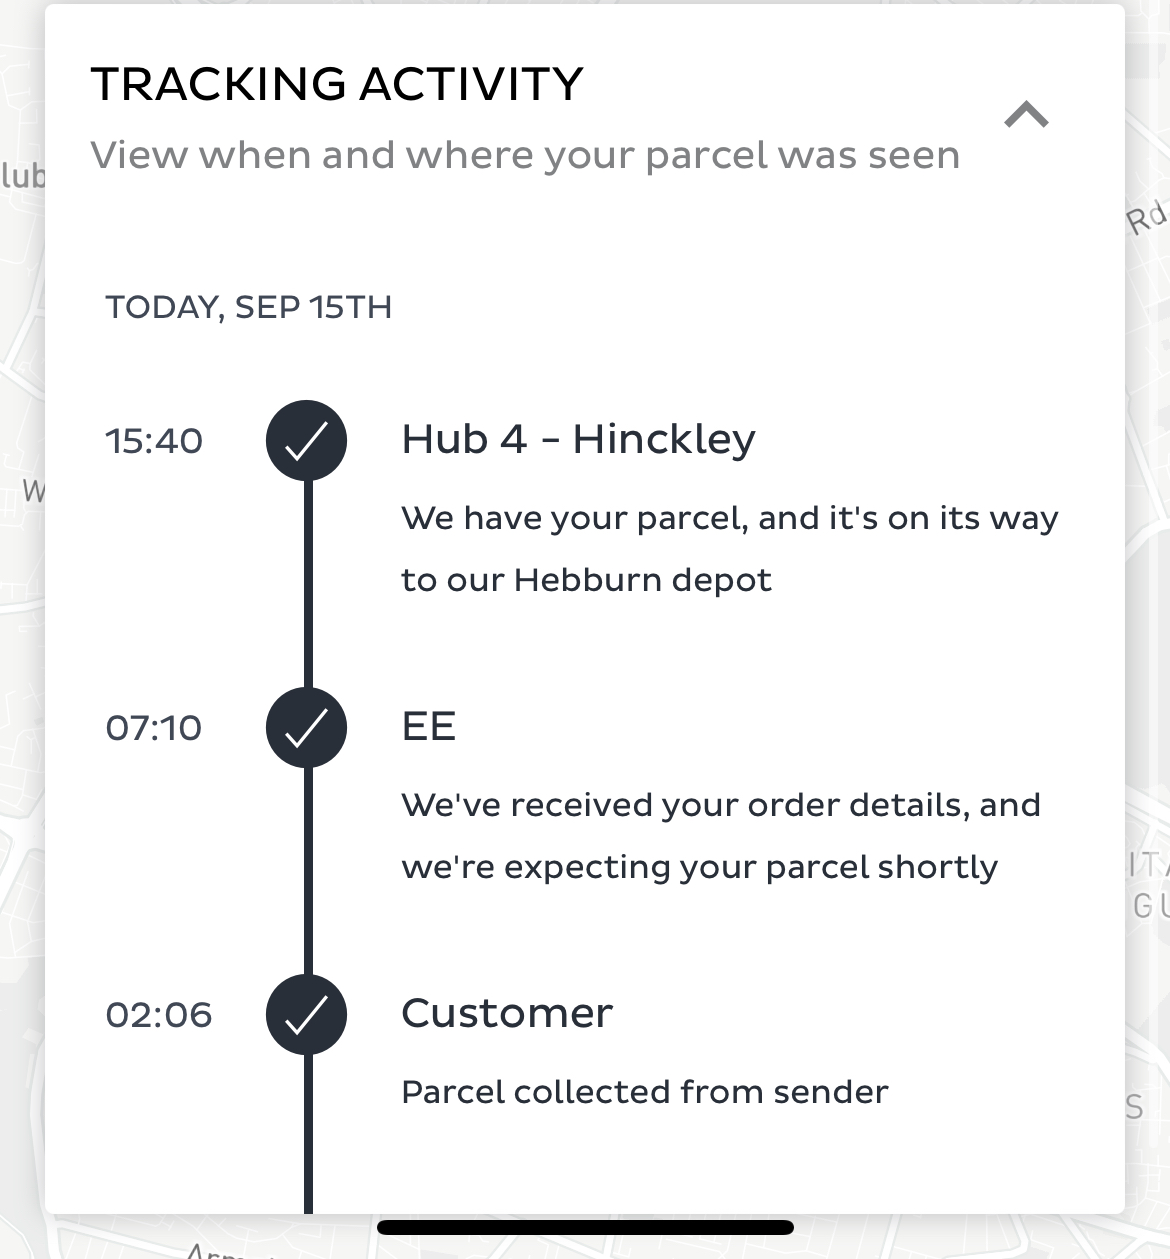Tap the 'View when and where' subtitle
Image resolution: width=1170 pixels, height=1259 pixels.
(x=525, y=155)
